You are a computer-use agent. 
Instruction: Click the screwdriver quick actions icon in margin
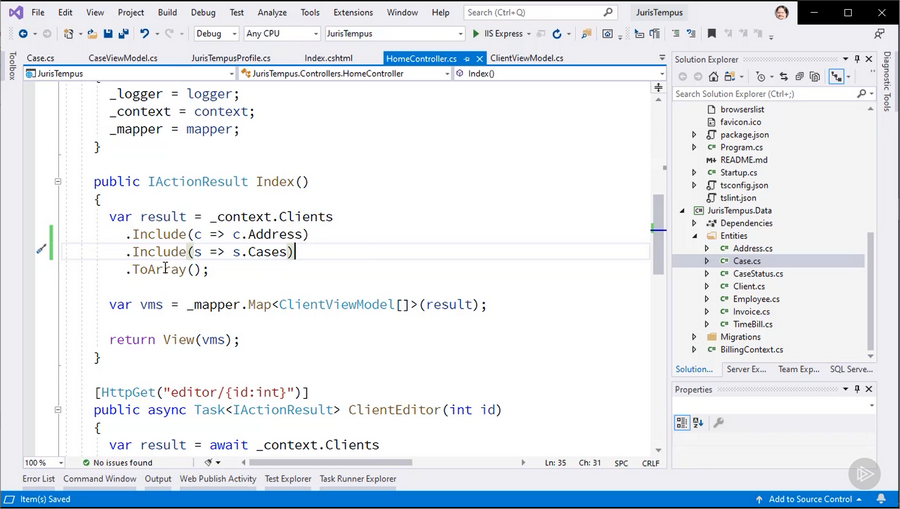click(41, 250)
